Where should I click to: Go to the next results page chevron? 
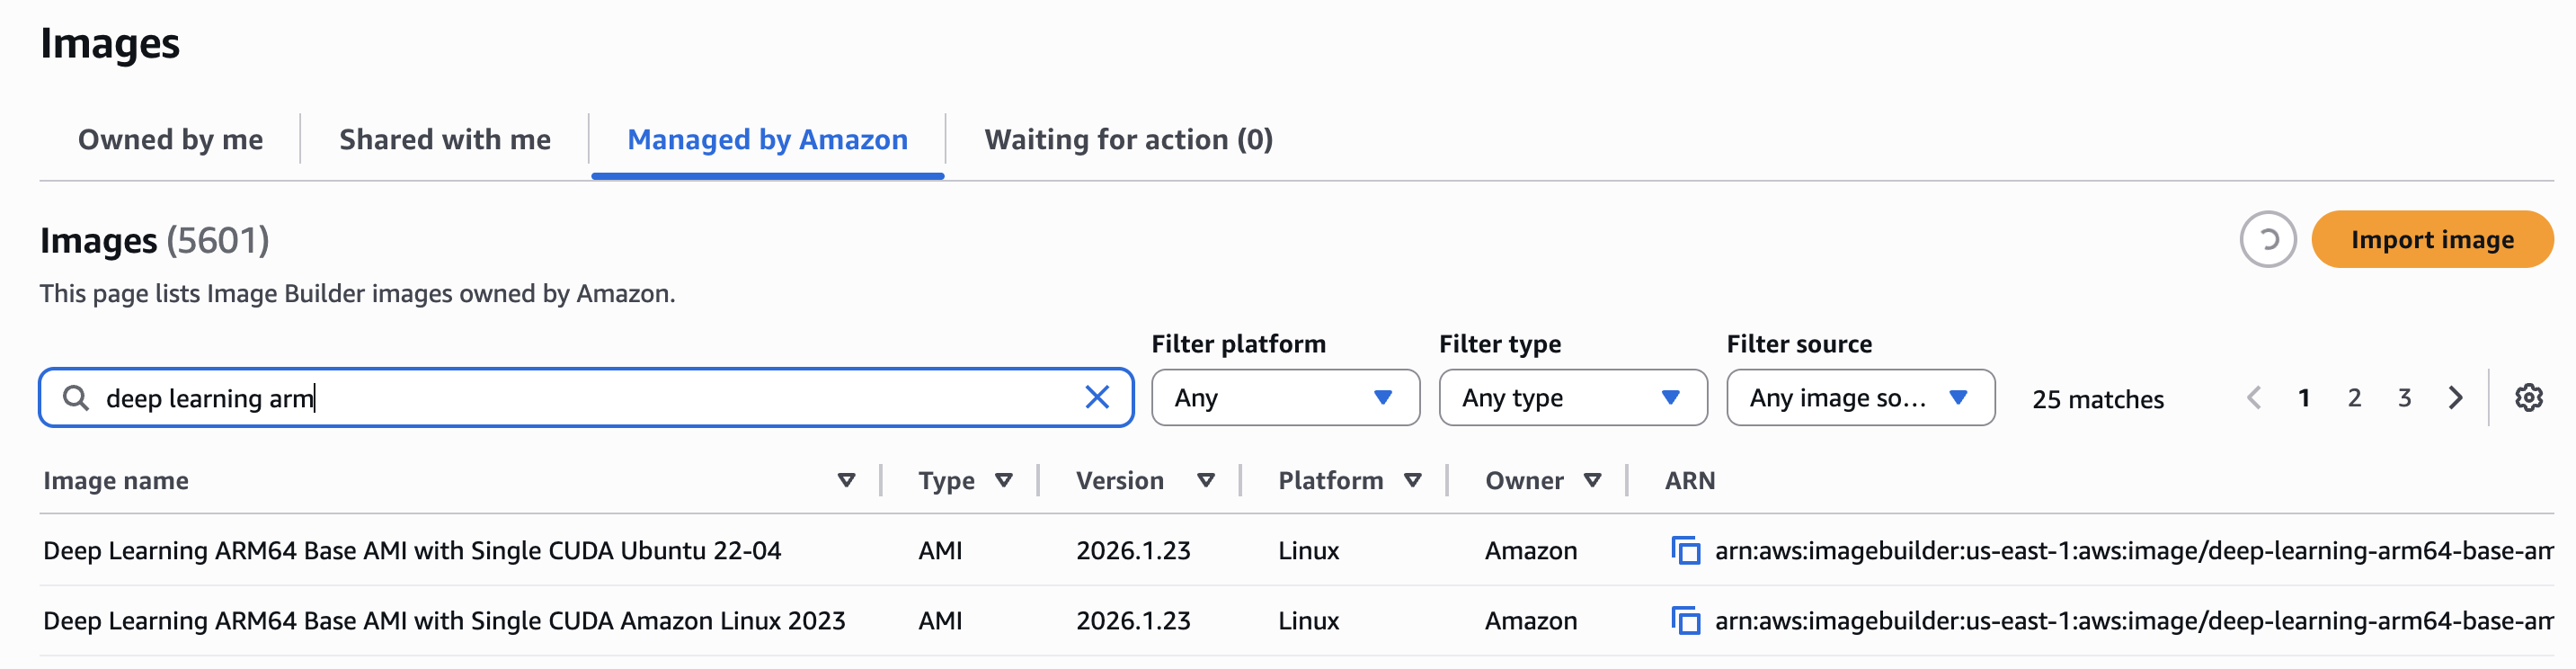(2455, 397)
